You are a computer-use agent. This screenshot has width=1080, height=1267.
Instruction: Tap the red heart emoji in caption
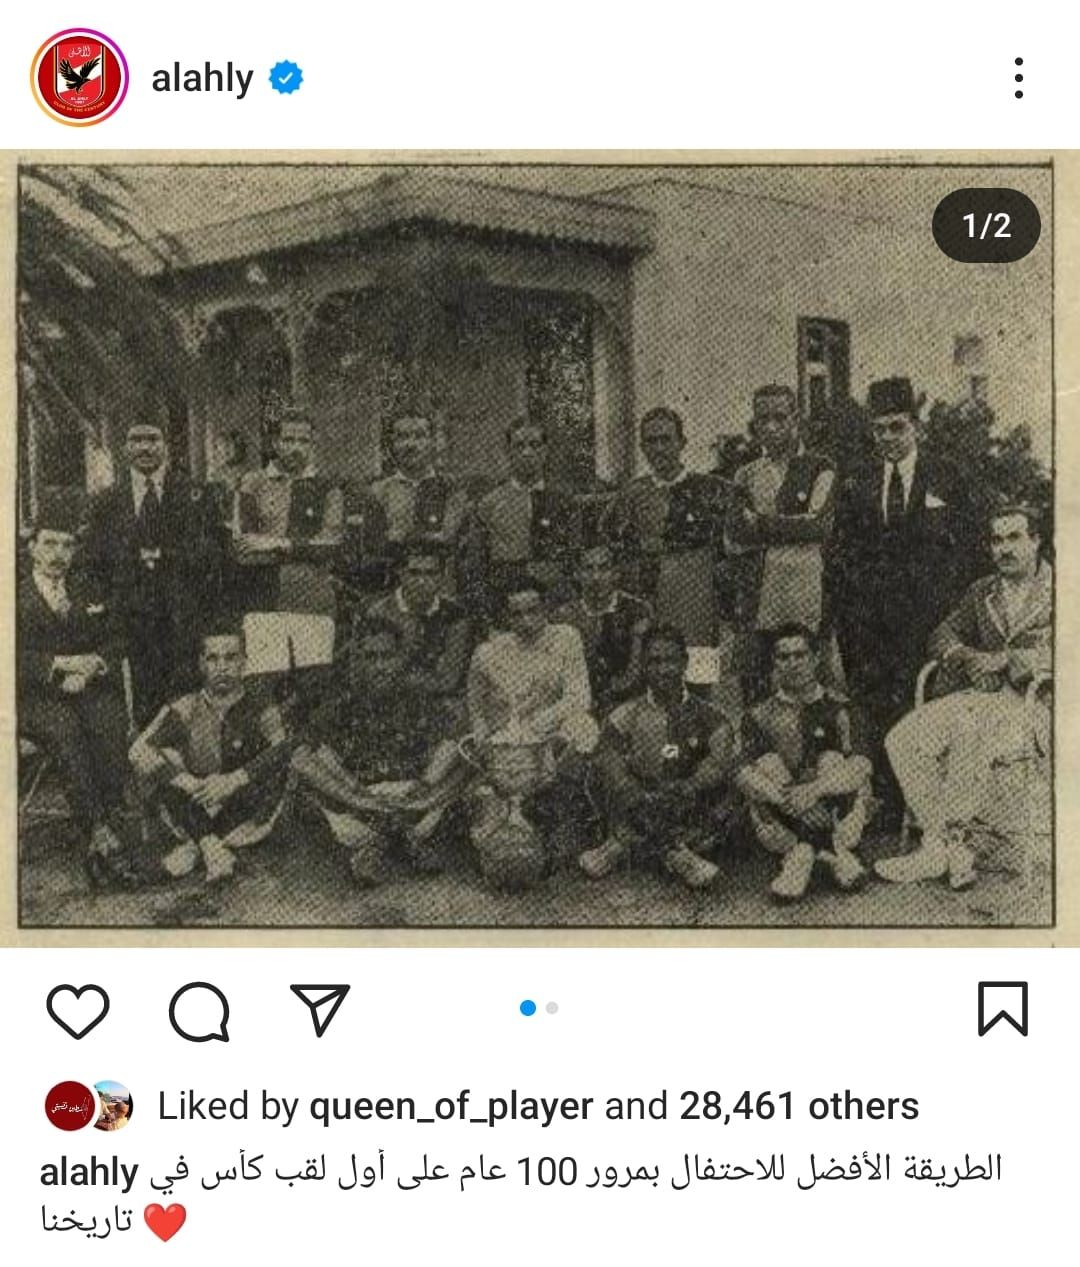(x=165, y=1222)
